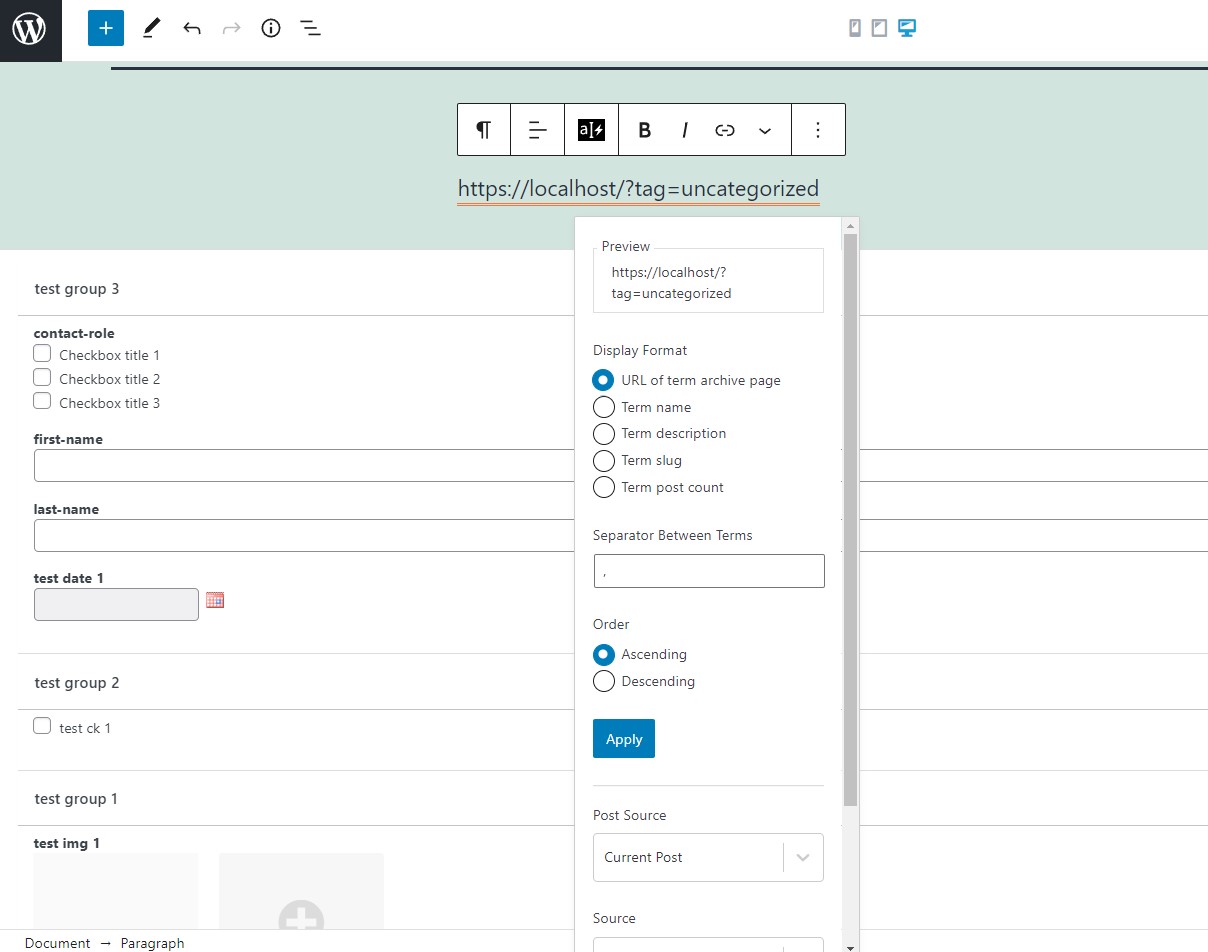Click the Undo arrow icon
Screen dimensions: 1208x952
(192, 29)
